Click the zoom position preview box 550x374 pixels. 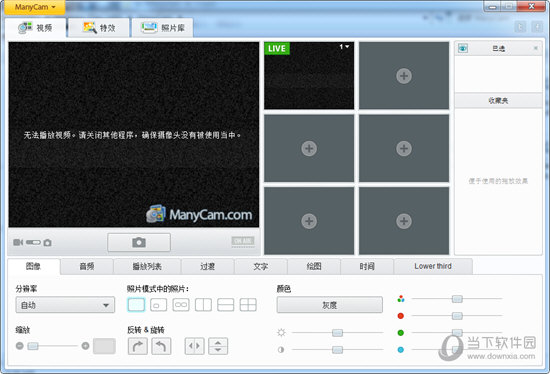[104, 346]
